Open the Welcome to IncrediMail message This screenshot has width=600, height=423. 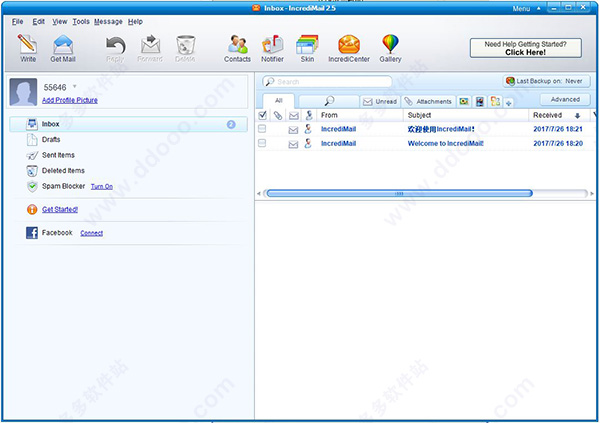[x=445, y=144]
